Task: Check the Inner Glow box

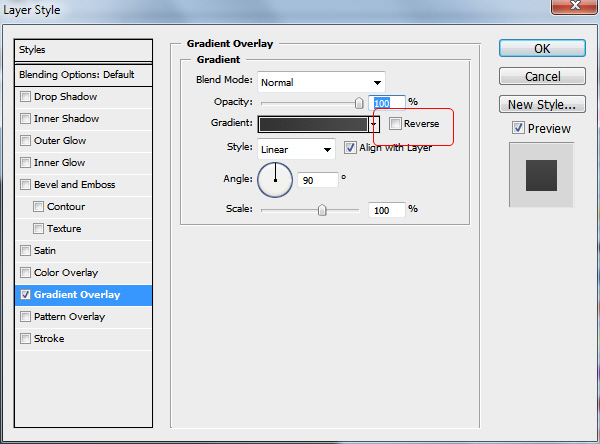Action: 25,163
